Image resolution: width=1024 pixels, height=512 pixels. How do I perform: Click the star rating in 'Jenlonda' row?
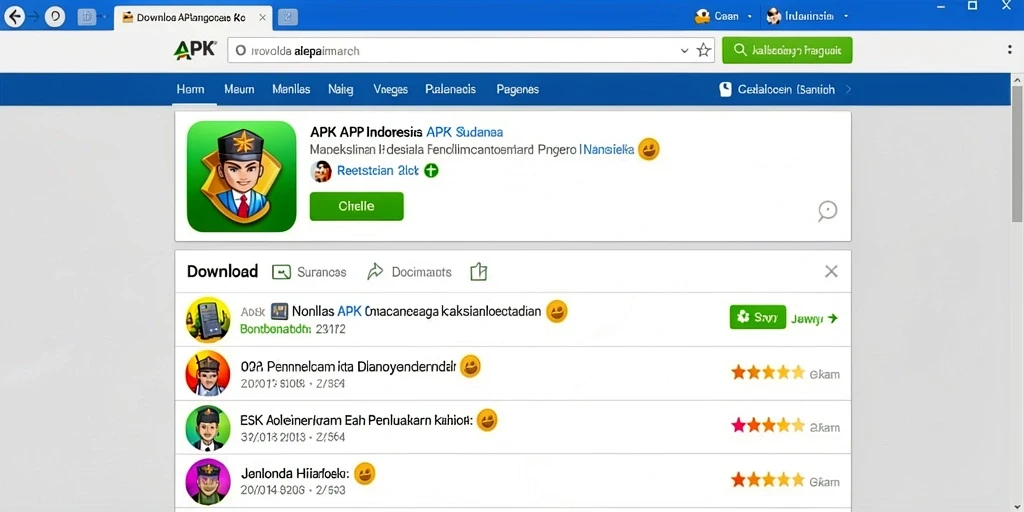(x=767, y=481)
